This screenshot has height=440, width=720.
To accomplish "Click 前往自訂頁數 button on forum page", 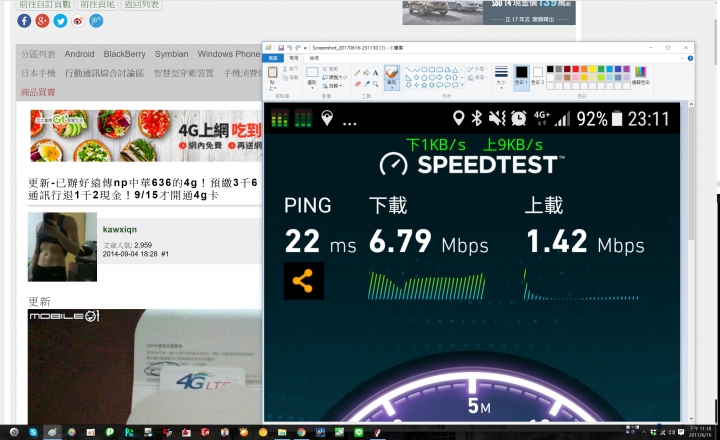I will coord(45,5).
